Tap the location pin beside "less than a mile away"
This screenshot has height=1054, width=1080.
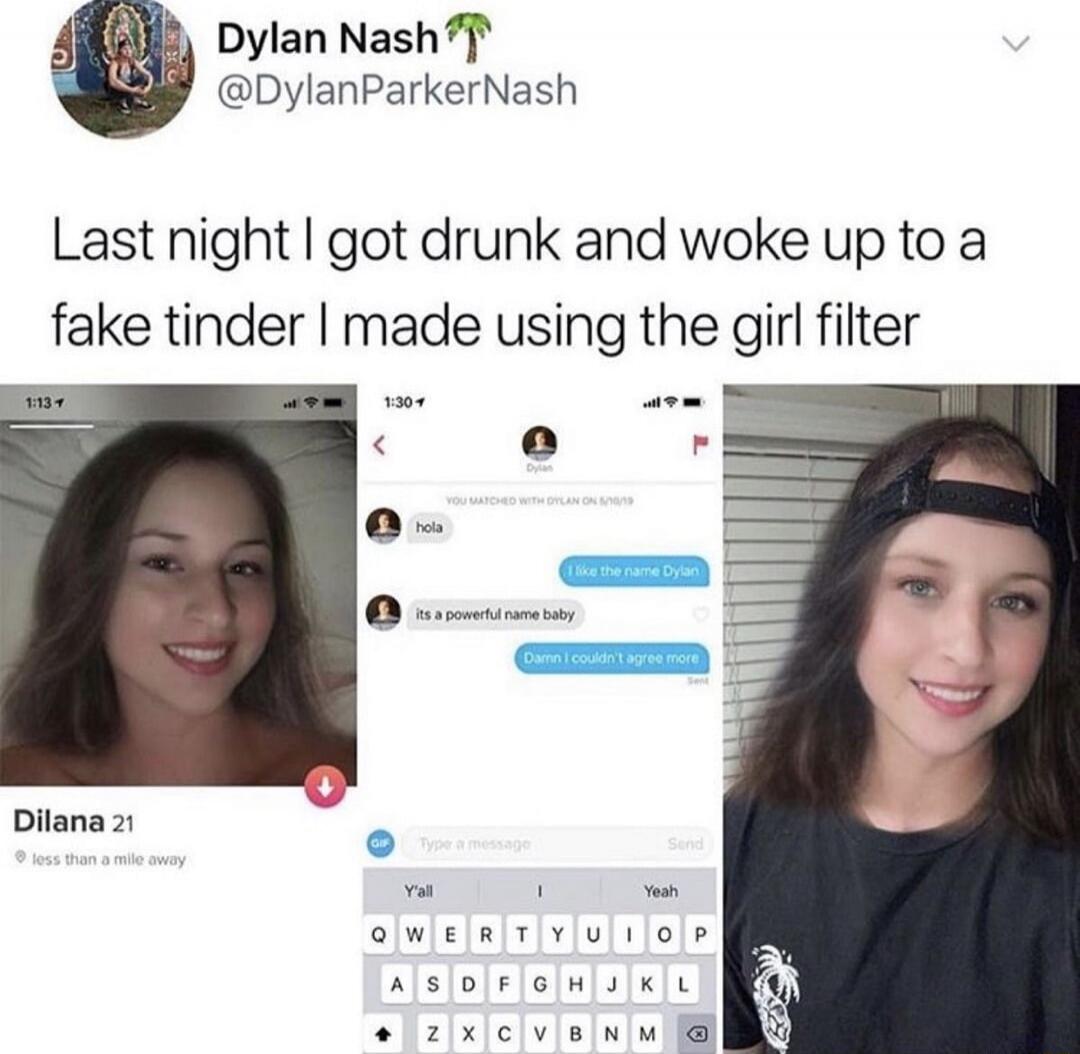coord(21,859)
